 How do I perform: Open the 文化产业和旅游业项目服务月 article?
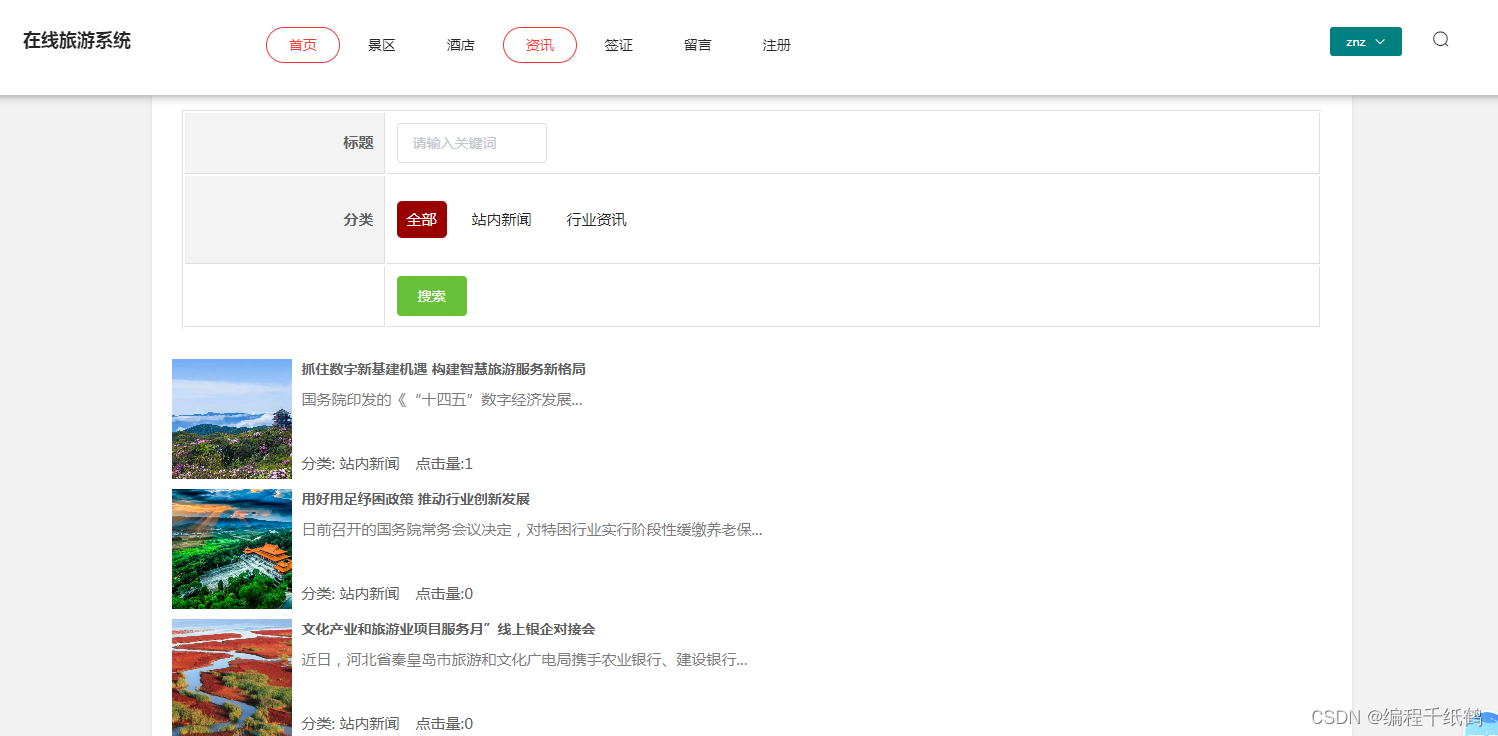(x=447, y=628)
